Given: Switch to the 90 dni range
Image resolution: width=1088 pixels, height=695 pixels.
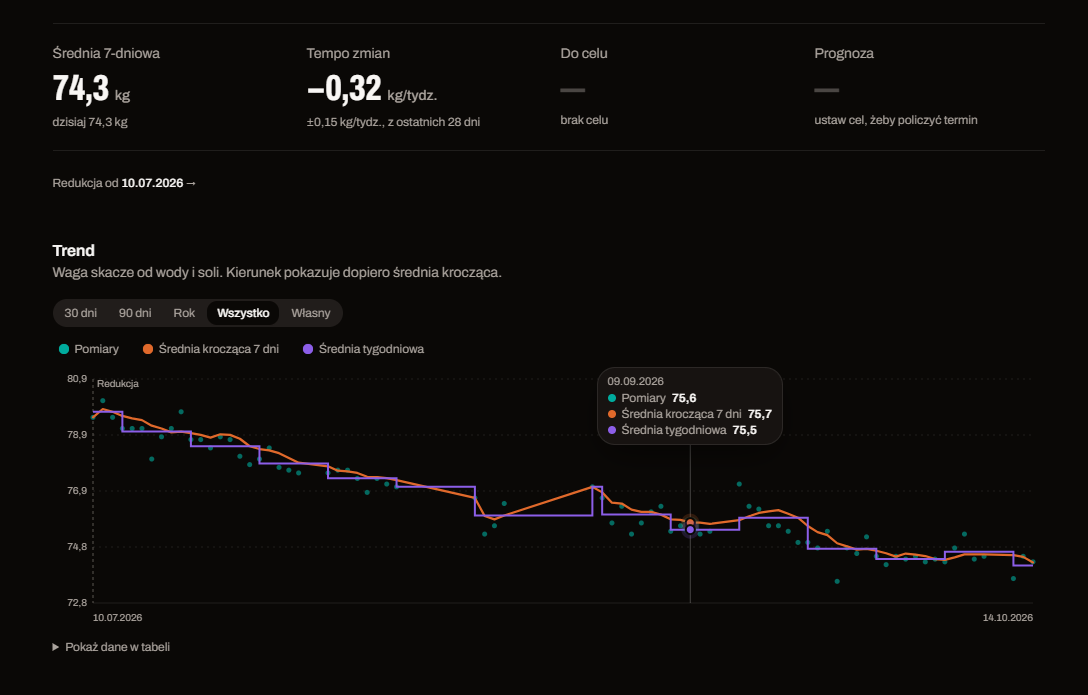Looking at the screenshot, I should [135, 313].
